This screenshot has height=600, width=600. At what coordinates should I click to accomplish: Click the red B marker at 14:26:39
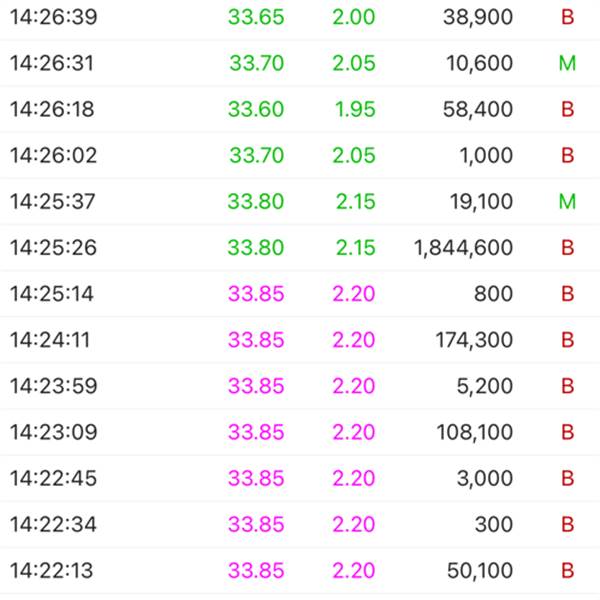567,17
